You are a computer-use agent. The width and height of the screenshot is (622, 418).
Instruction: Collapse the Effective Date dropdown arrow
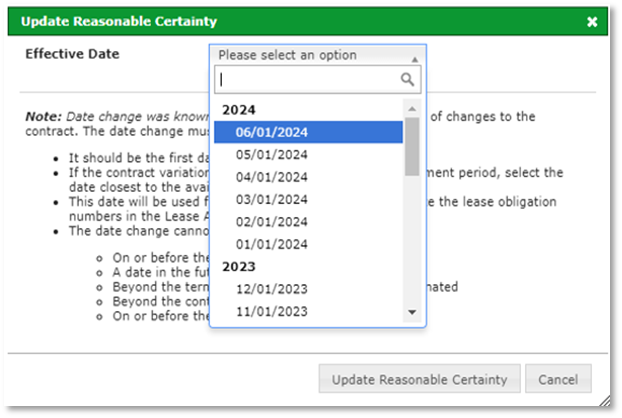pos(415,59)
